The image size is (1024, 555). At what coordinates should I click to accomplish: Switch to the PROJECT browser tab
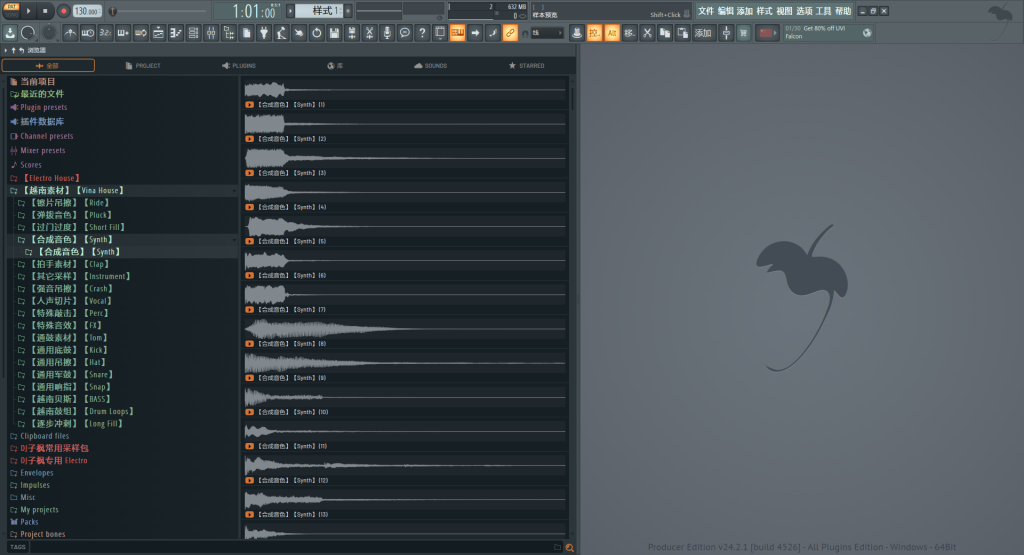[143, 65]
